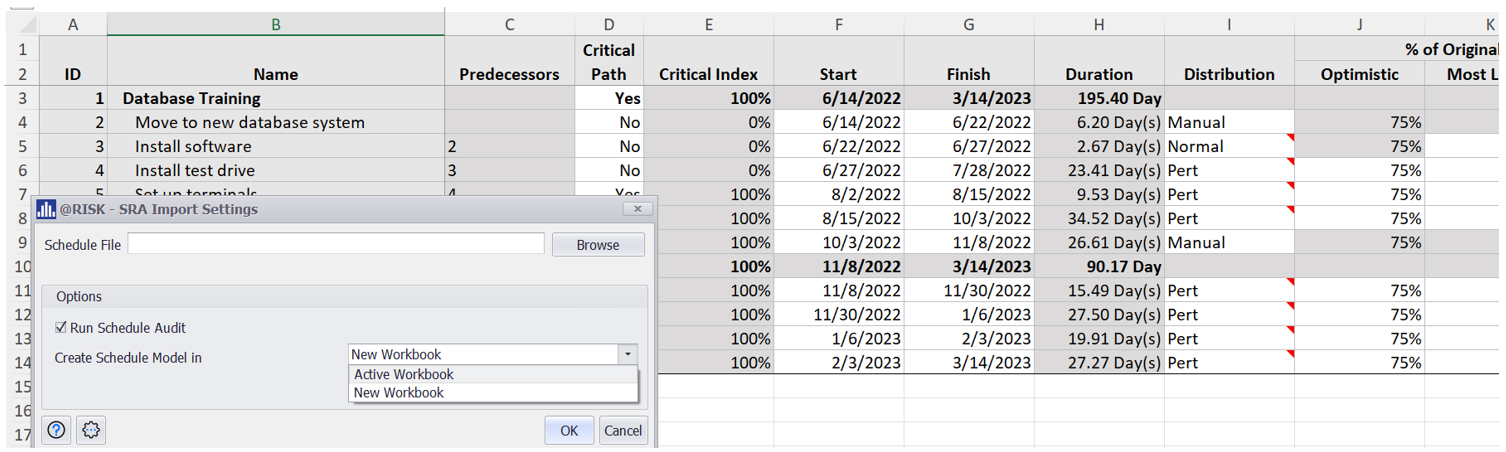Click the red comment marker in row 14 distribution
The width and height of the screenshot is (1506, 452).
click(x=1290, y=354)
